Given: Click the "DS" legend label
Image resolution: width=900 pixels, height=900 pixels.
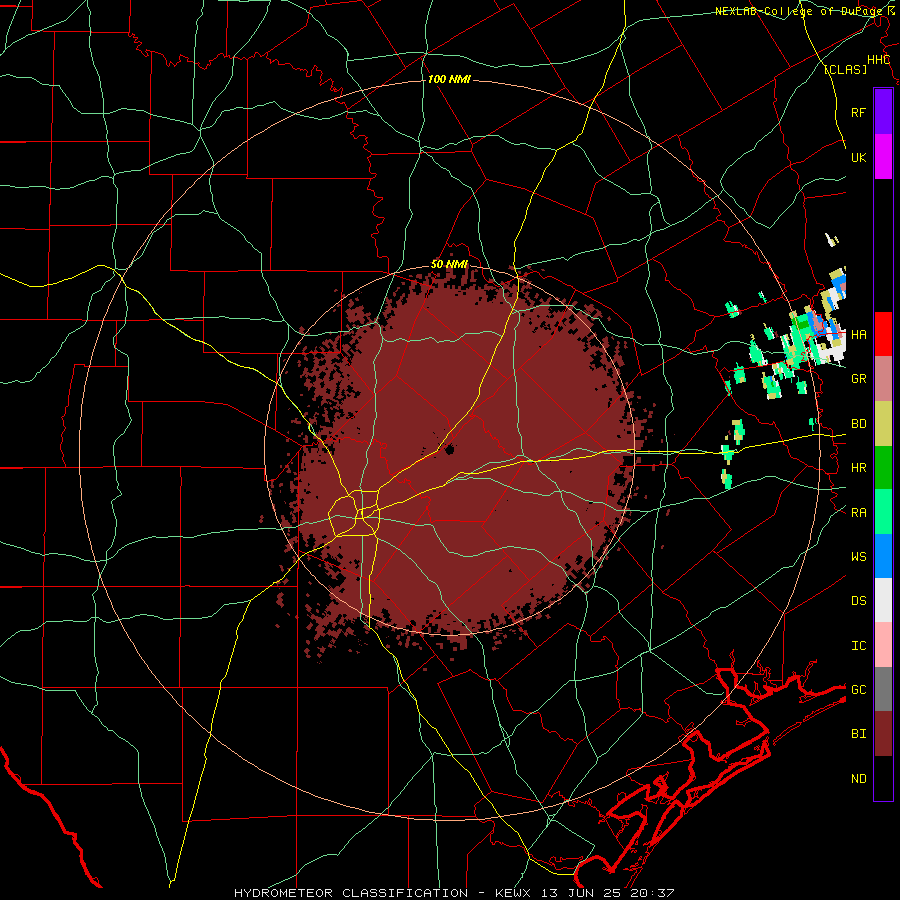Looking at the screenshot, I should 858,601.
